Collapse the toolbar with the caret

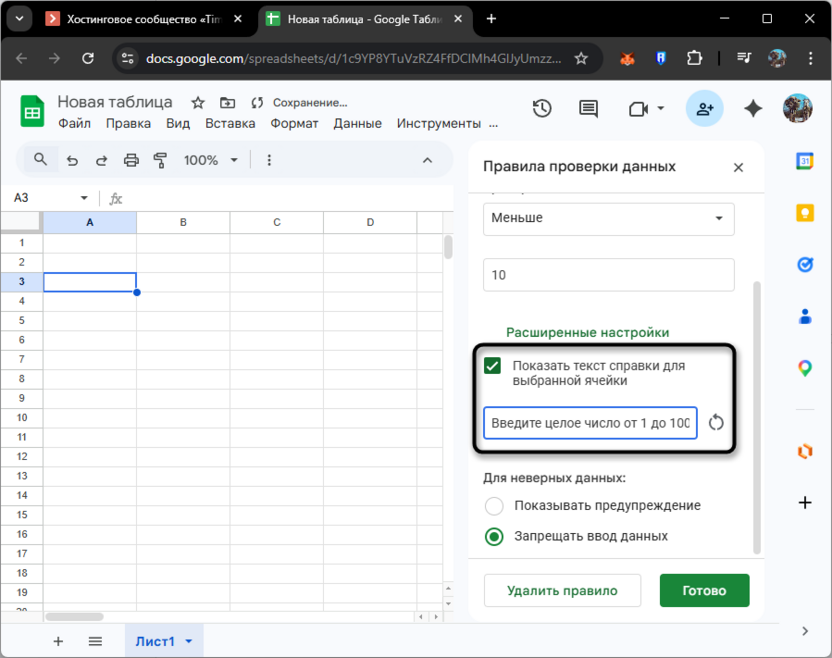pyautogui.click(x=427, y=159)
